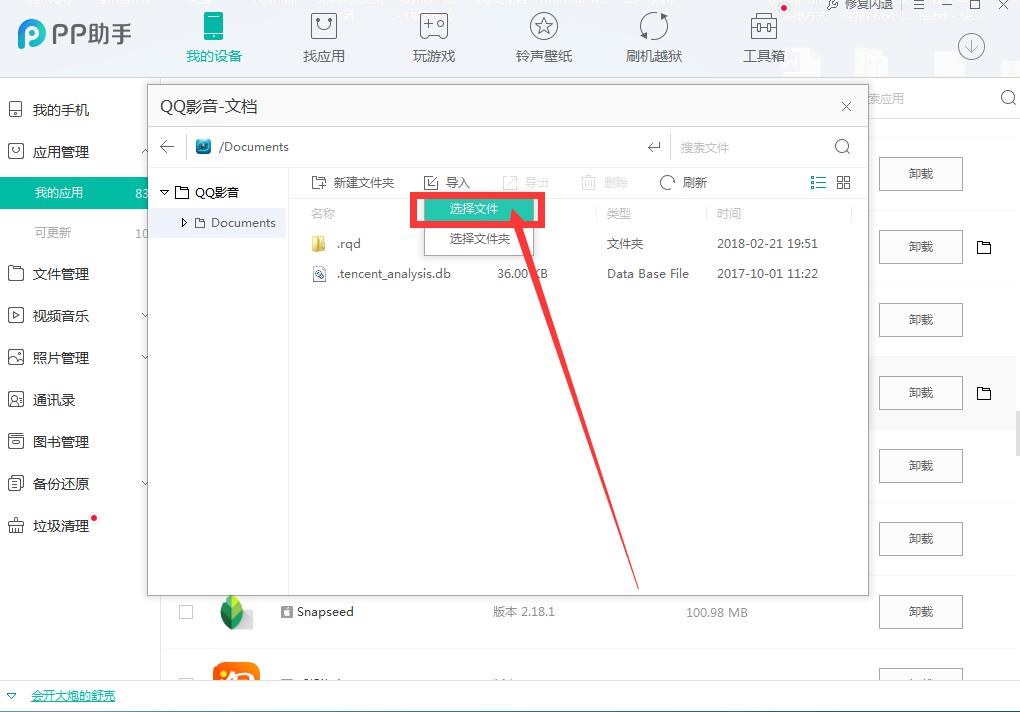This screenshot has height=712, width=1020.
Task: Click the 修复闪退 repair tool link
Action: [860, 5]
